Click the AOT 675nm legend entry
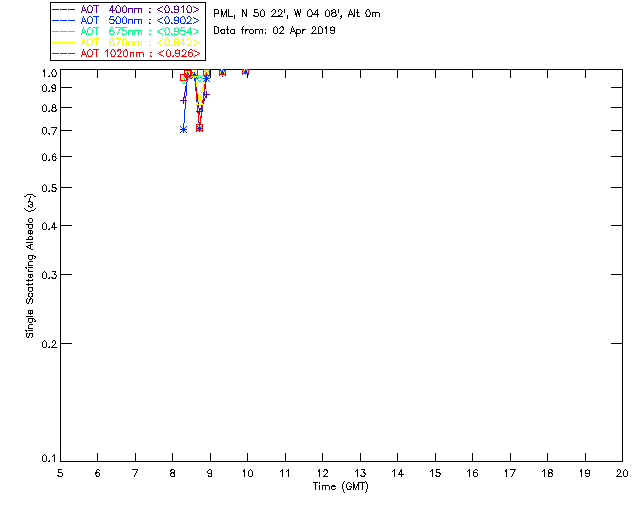 [126, 31]
